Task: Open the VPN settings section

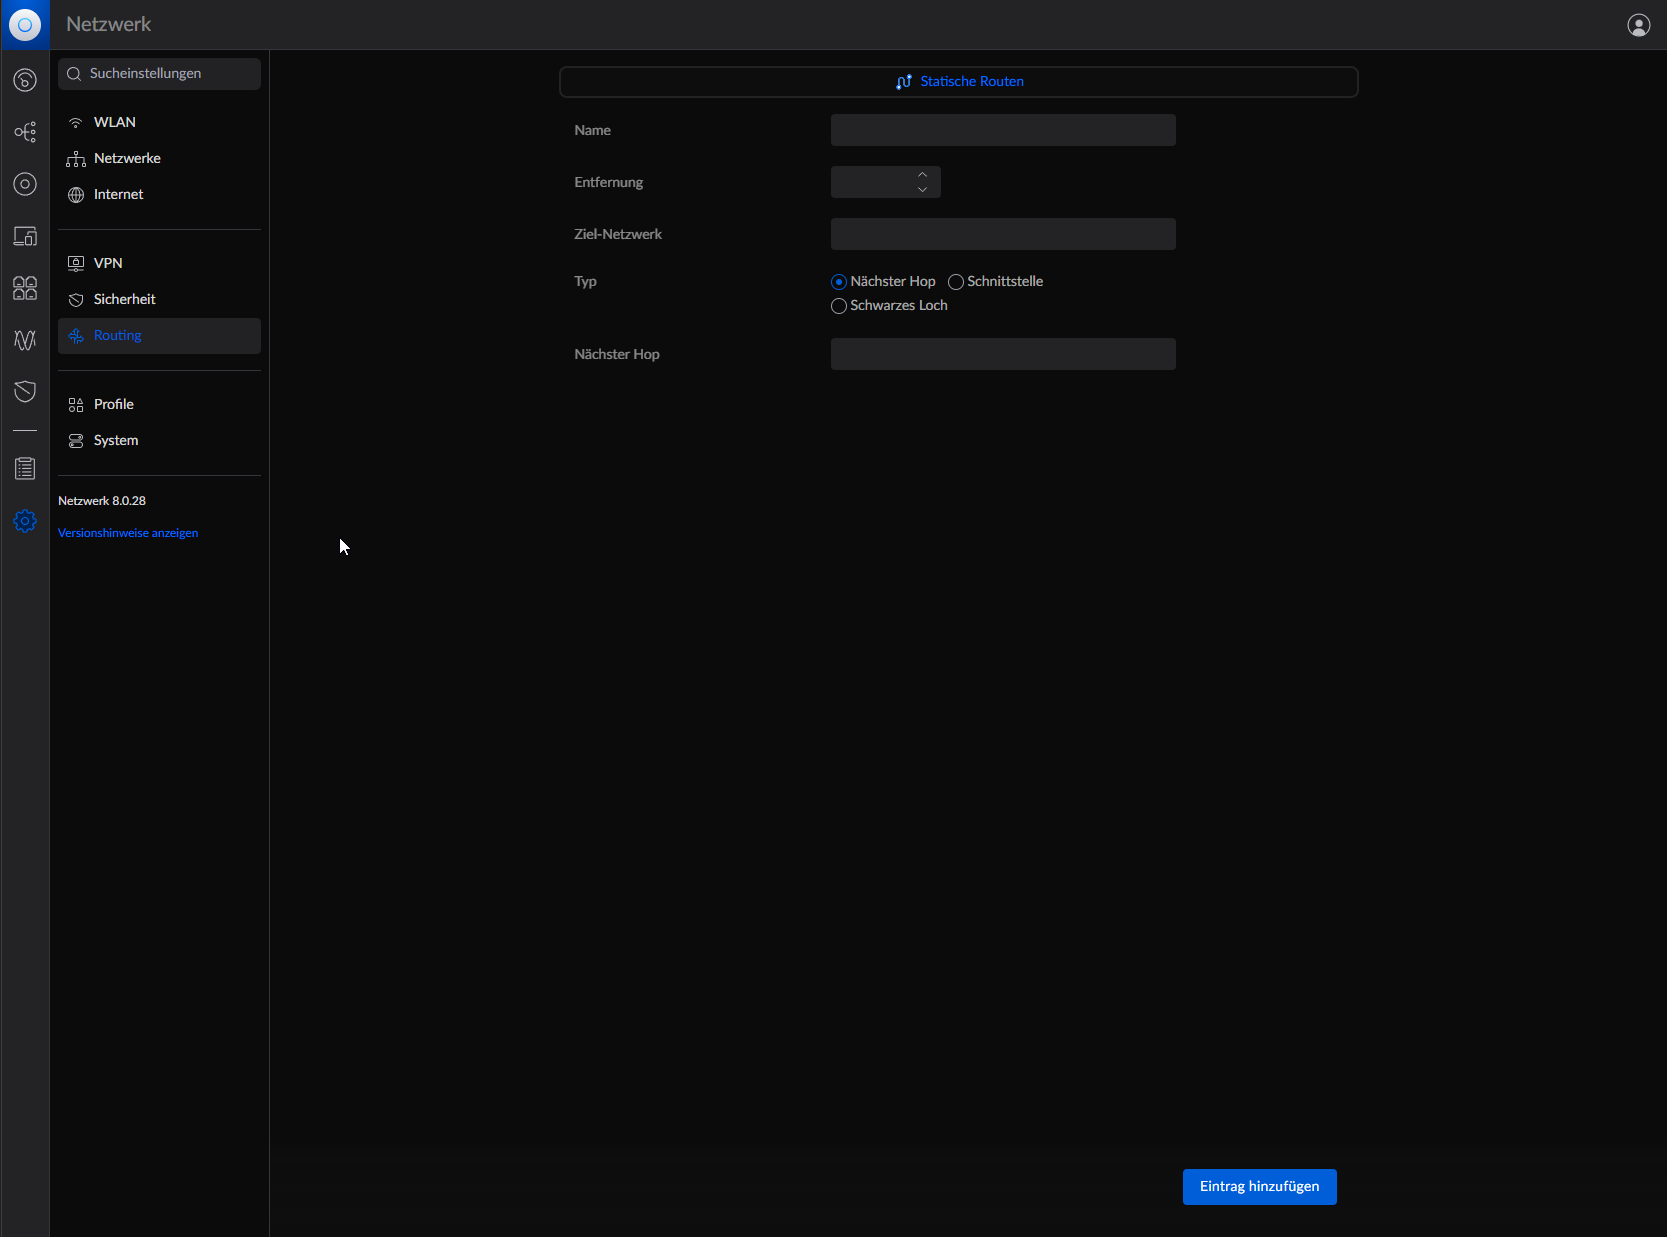Action: (159, 263)
